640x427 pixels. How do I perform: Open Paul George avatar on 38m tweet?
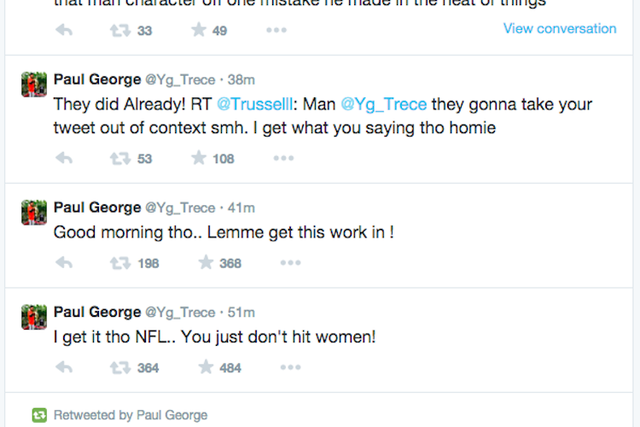pos(34,84)
